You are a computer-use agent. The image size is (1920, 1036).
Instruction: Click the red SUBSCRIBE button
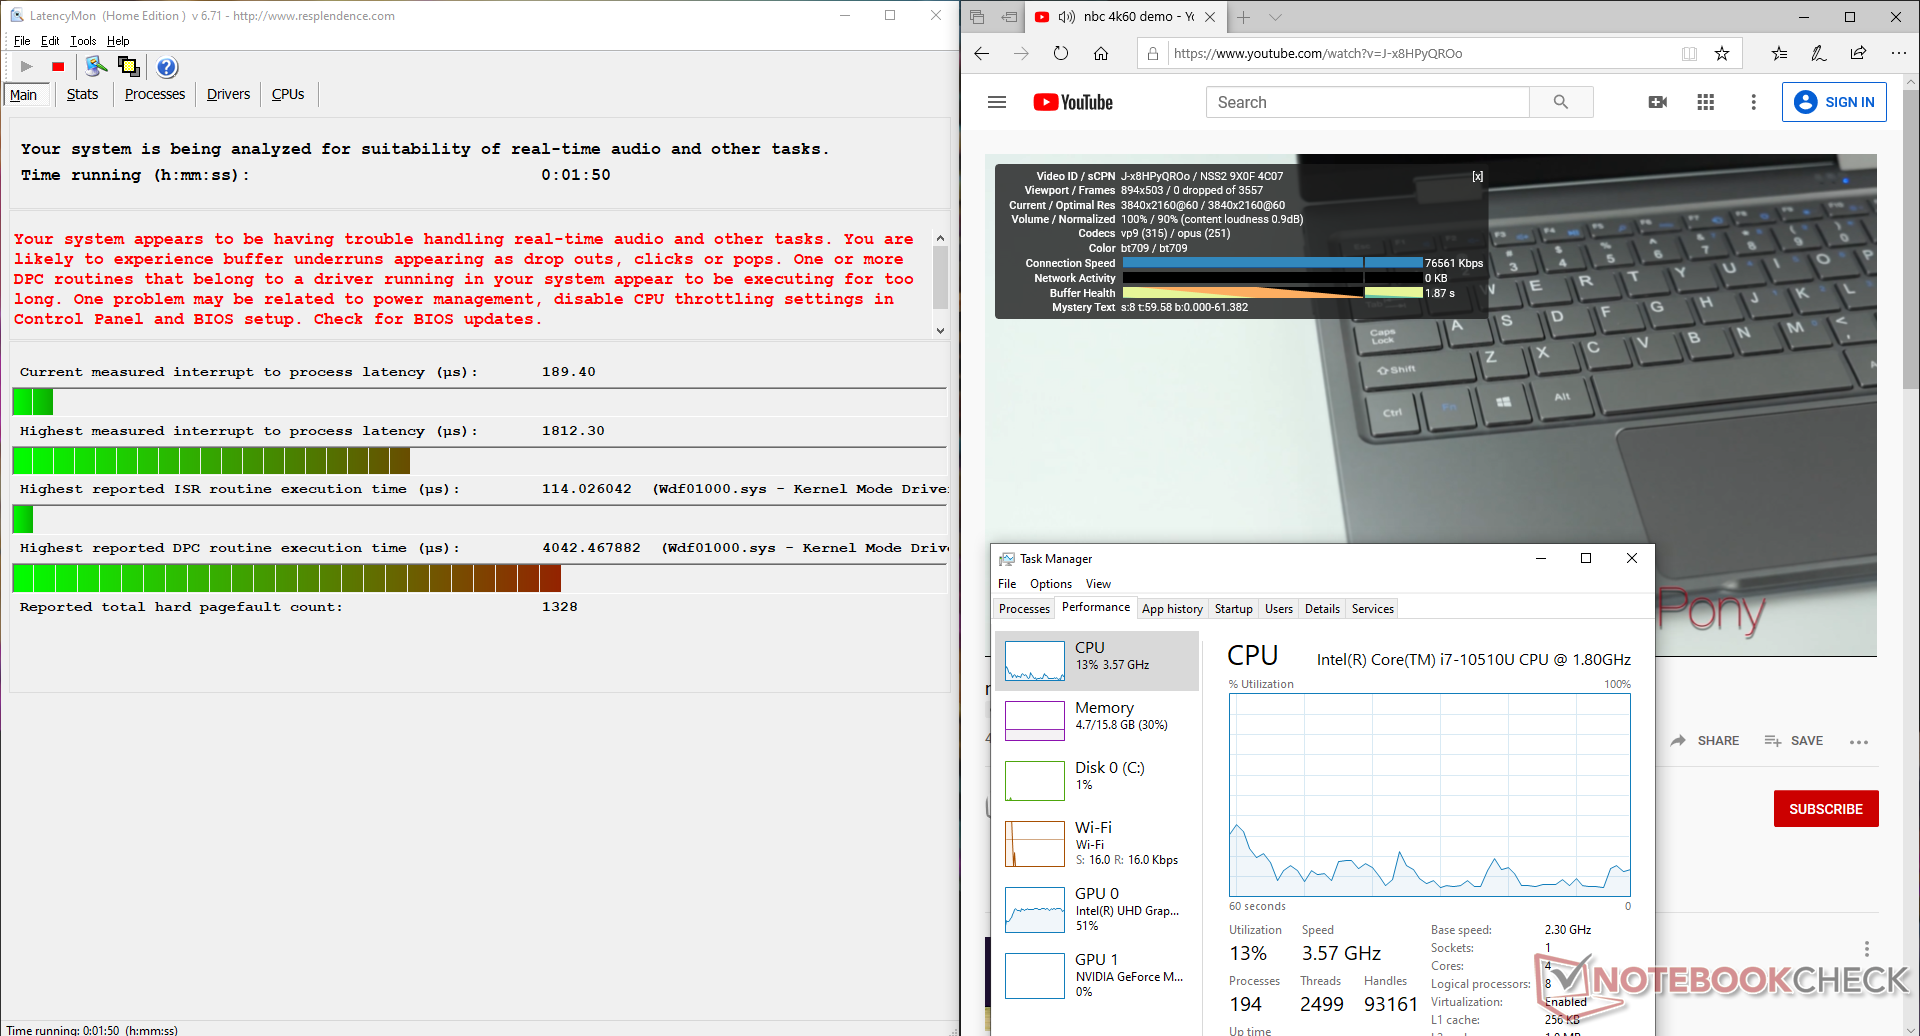(1825, 809)
